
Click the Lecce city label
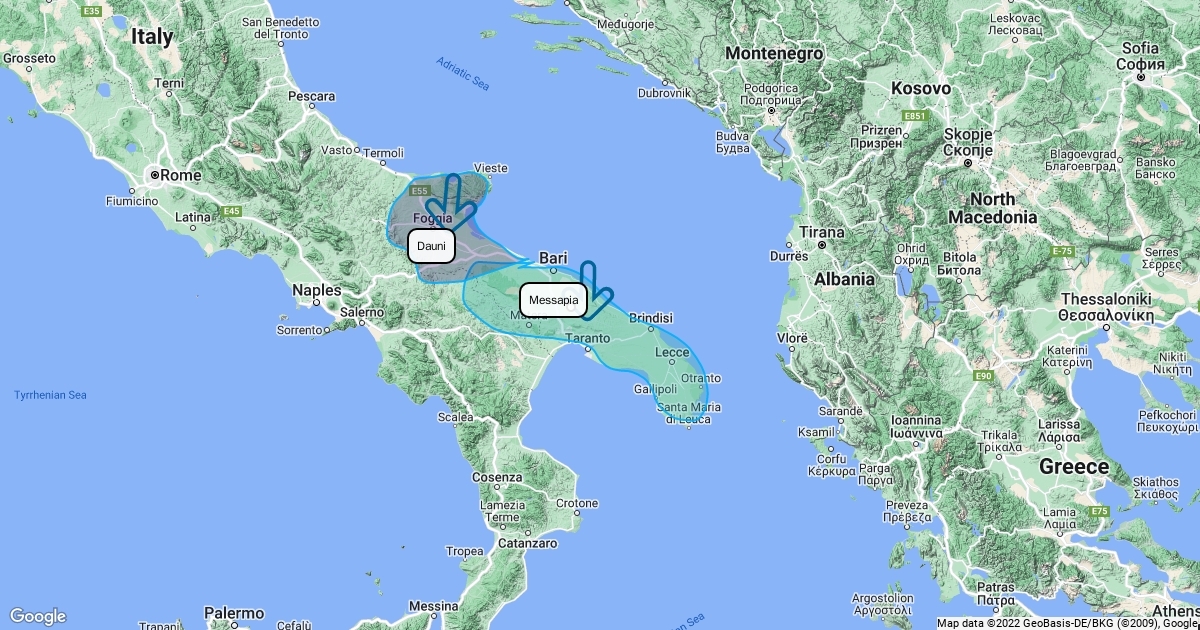(x=671, y=353)
